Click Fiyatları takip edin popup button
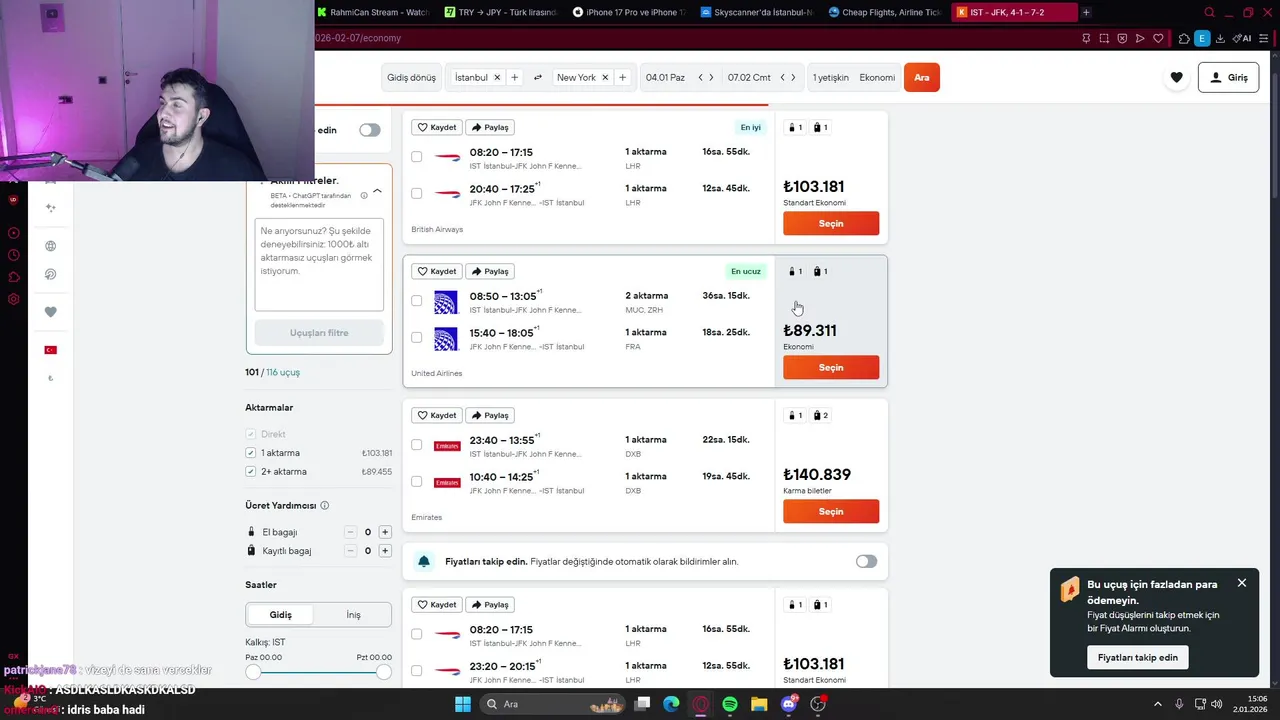Image resolution: width=1280 pixels, height=720 pixels. coord(1138,657)
